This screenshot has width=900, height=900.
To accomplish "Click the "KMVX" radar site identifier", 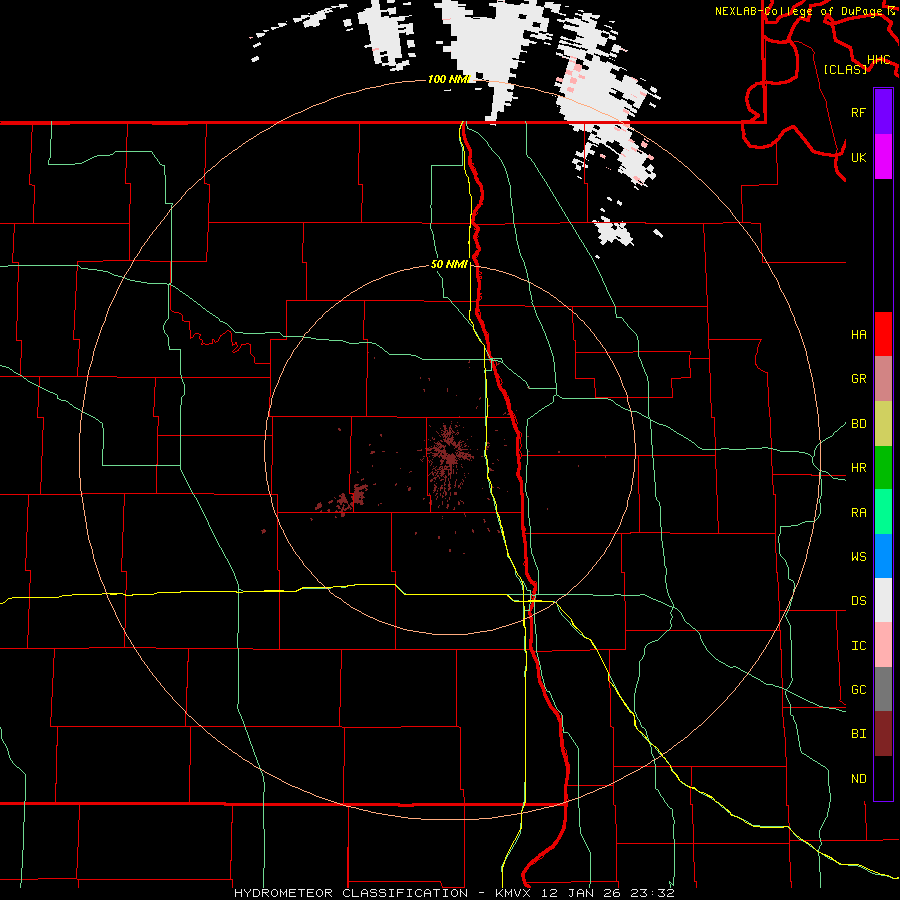I will tap(513, 893).
